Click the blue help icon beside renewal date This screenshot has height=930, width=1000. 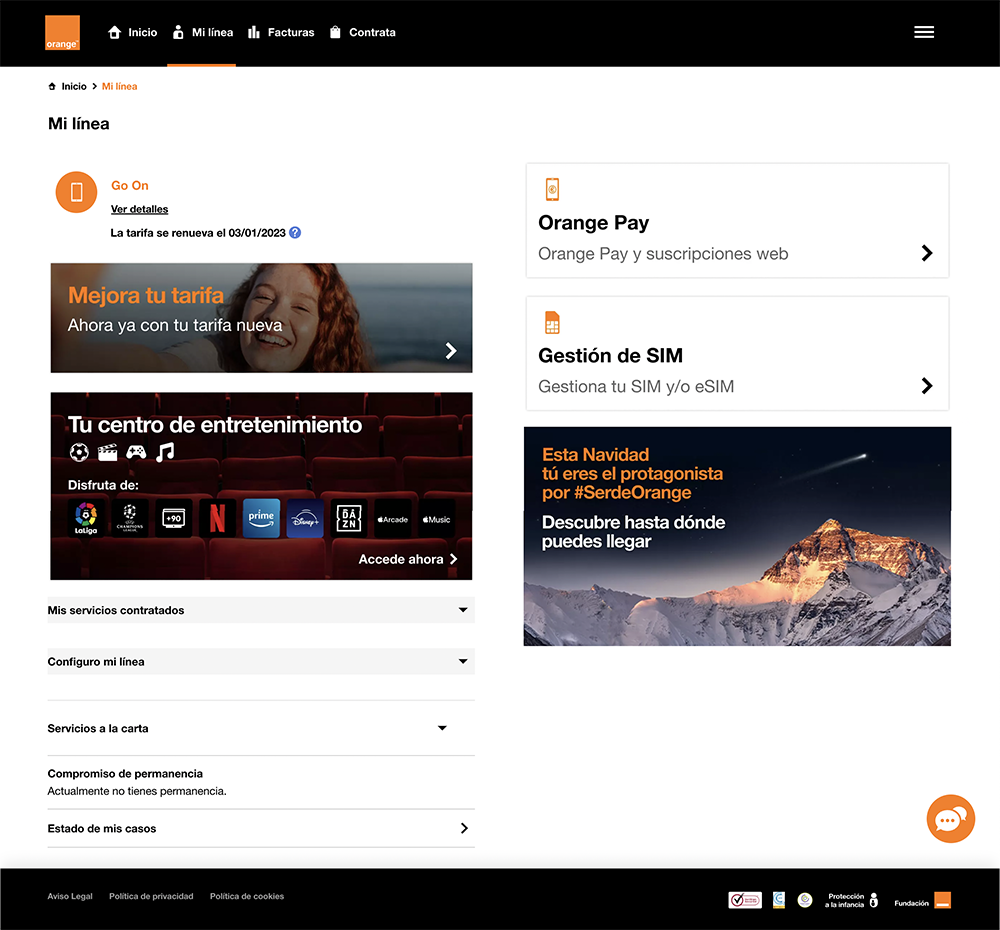(295, 233)
